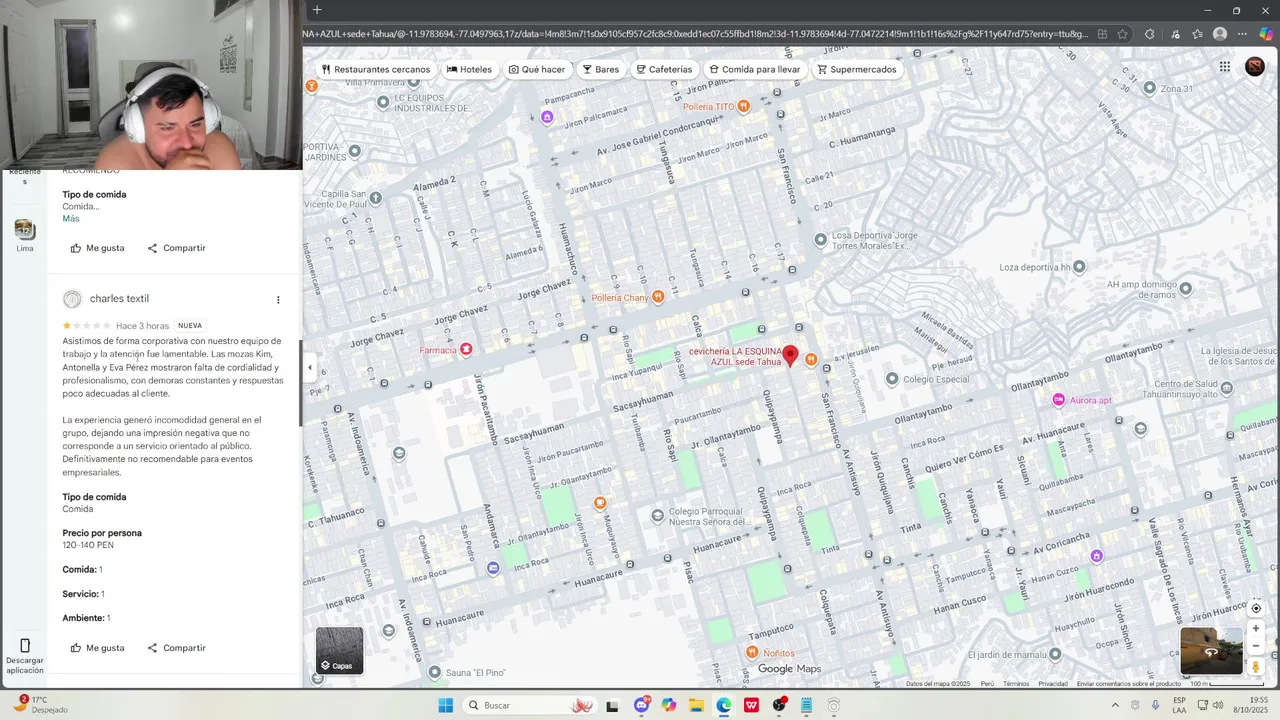This screenshot has width=1280, height=720.
Task: Show hidden system tray icons
Action: pyautogui.click(x=1115, y=705)
